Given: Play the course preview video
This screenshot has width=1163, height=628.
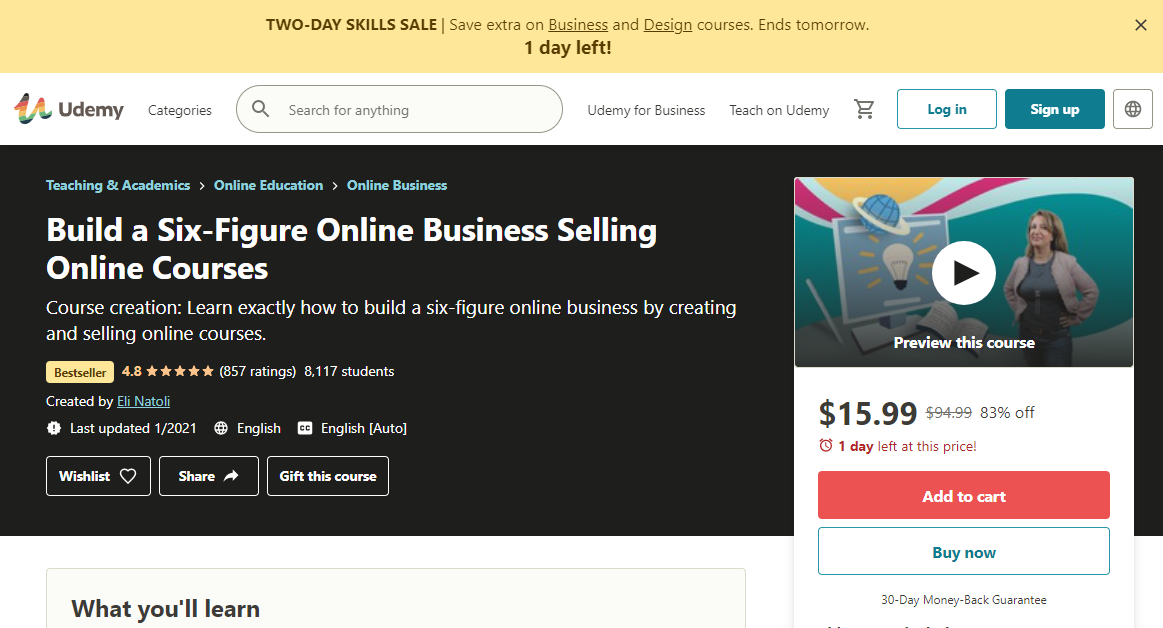Looking at the screenshot, I should point(963,272).
